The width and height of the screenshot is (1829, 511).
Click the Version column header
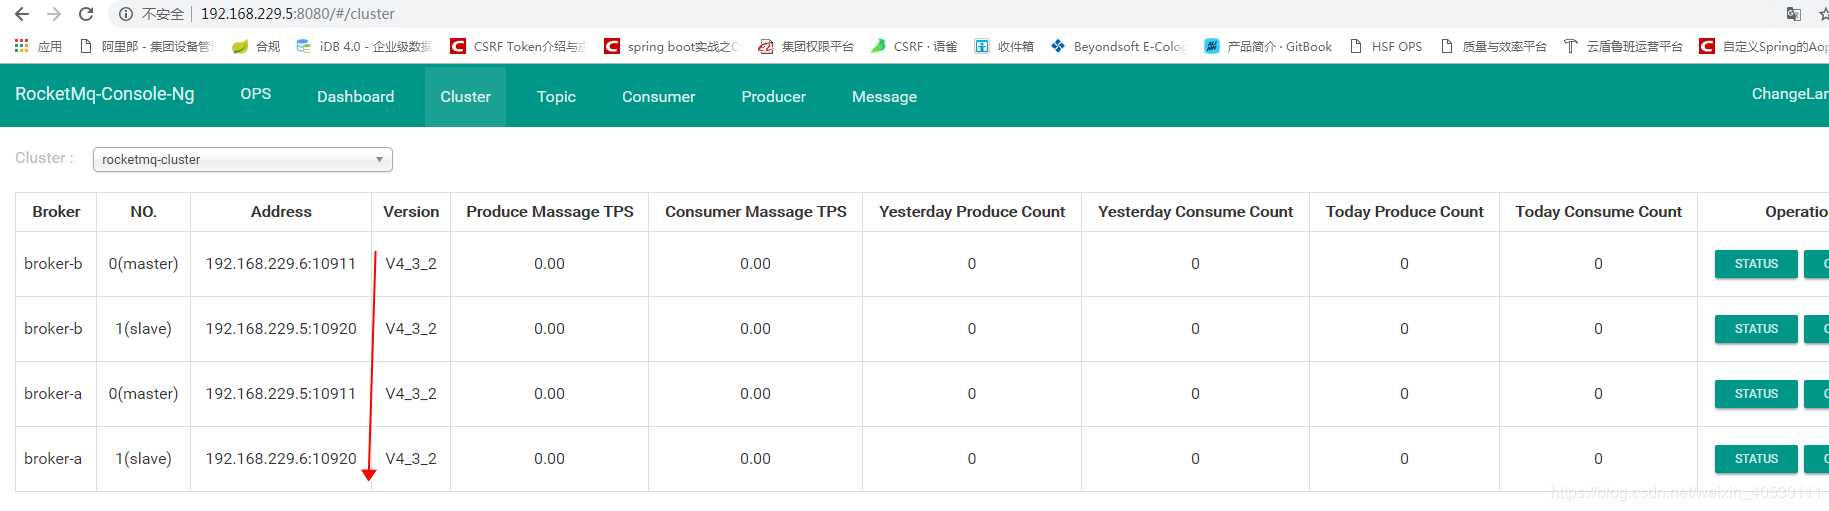tap(411, 212)
